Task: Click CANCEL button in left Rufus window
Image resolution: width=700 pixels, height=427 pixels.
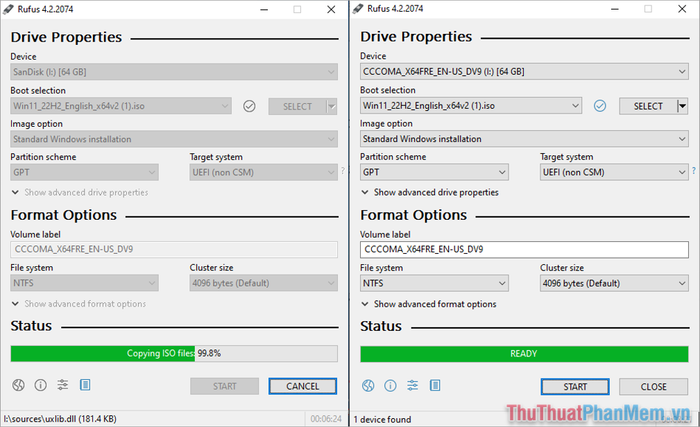Action: tap(303, 386)
